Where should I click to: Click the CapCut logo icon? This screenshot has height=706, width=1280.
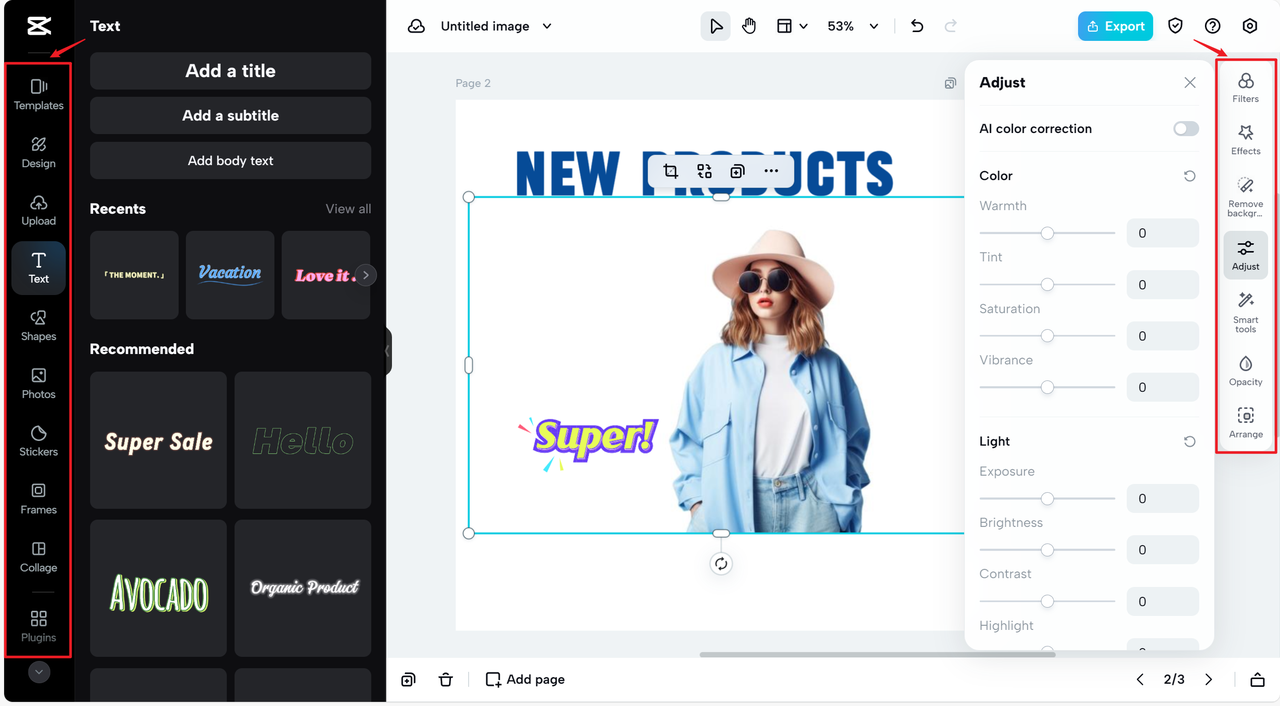(x=39, y=26)
